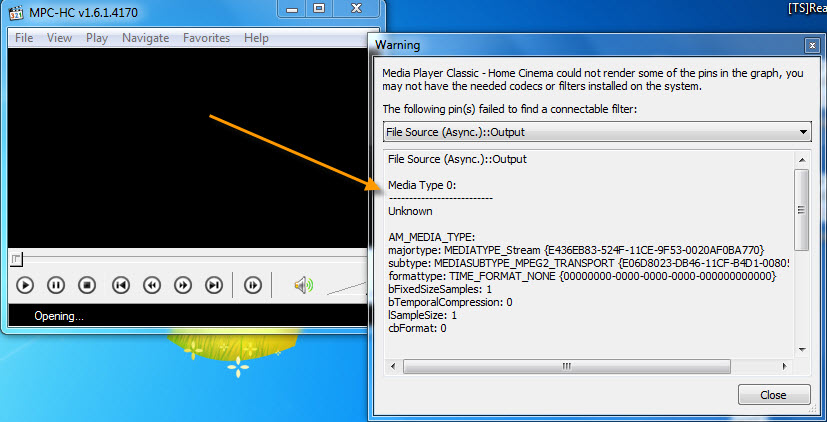827x422 pixels.
Task: Click horizontal scrollbar right arrow in Warning
Action: (x=784, y=366)
